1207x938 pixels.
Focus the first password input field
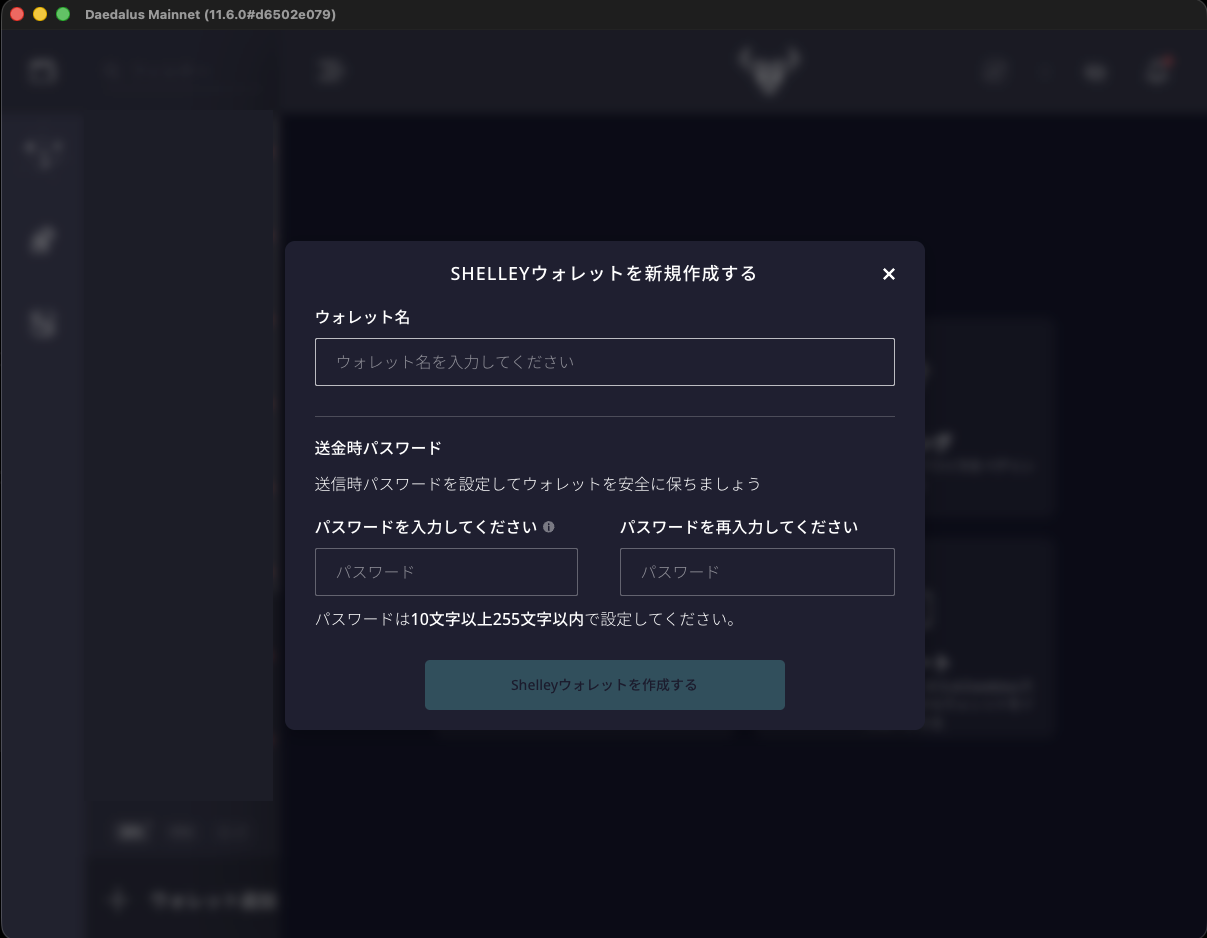pos(446,572)
